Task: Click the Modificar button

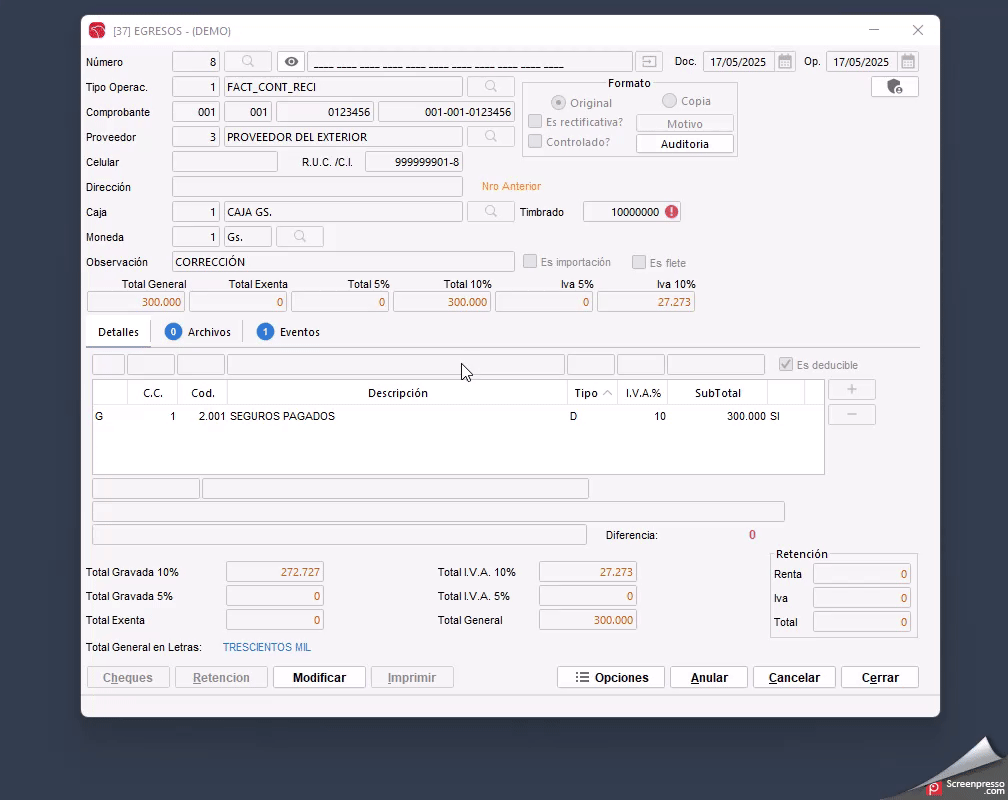Action: tap(319, 678)
